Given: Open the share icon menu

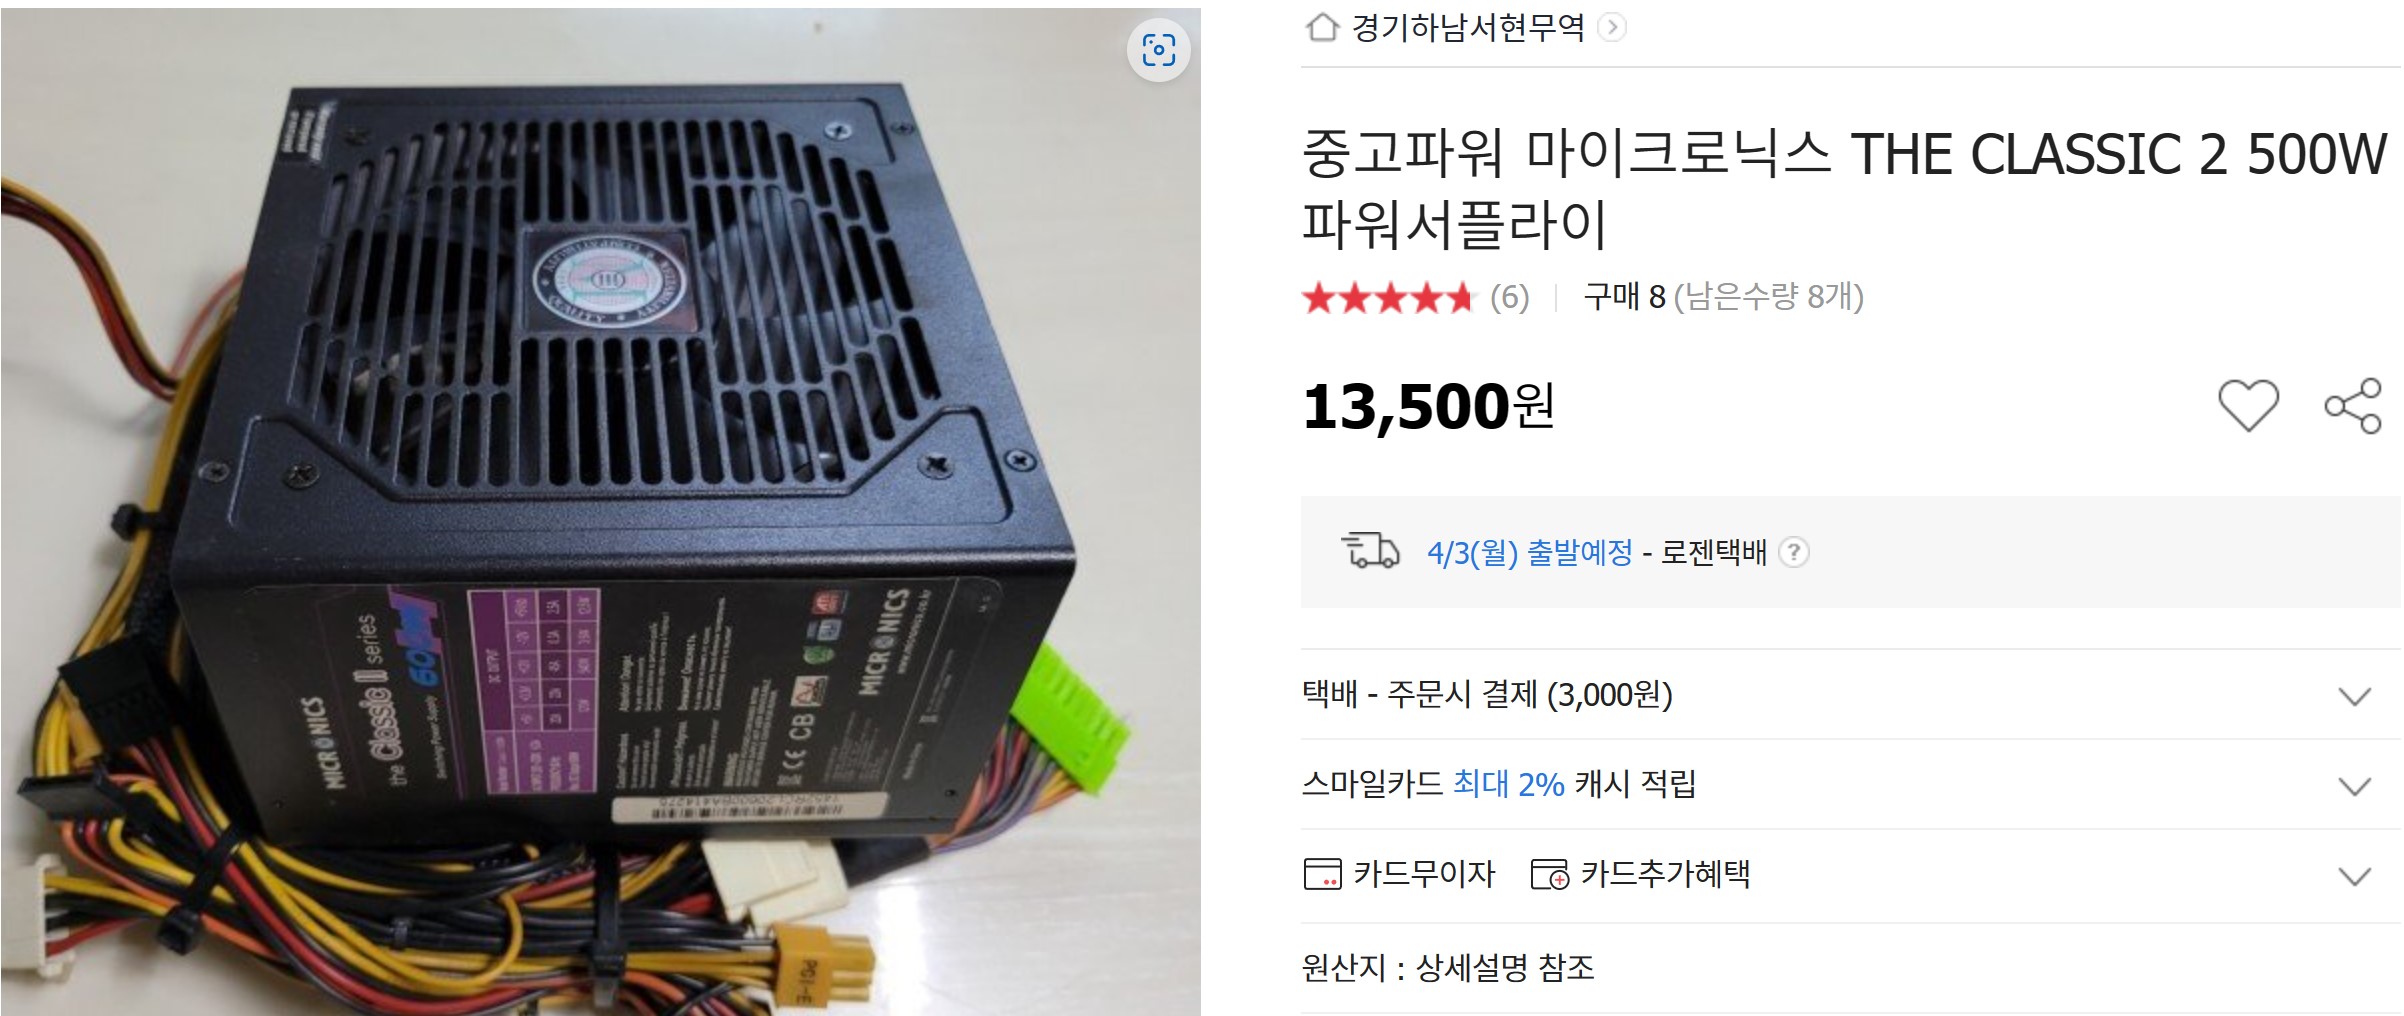Looking at the screenshot, I should click(2353, 405).
